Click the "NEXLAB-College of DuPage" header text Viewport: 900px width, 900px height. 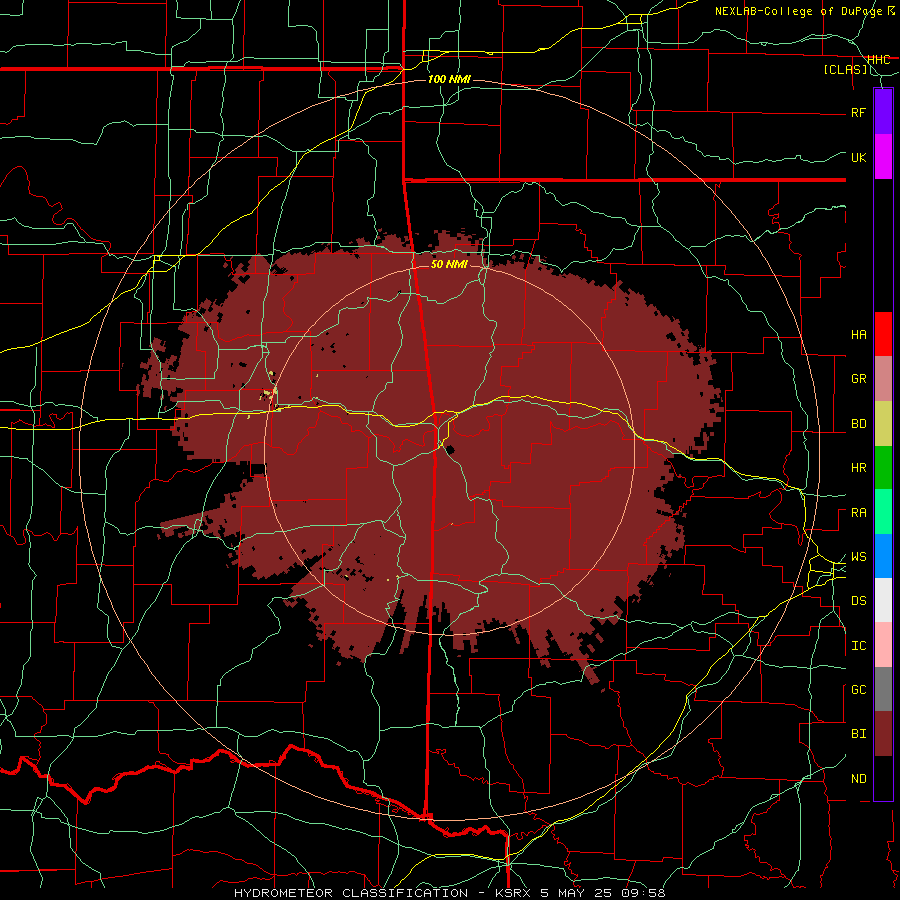(x=799, y=11)
